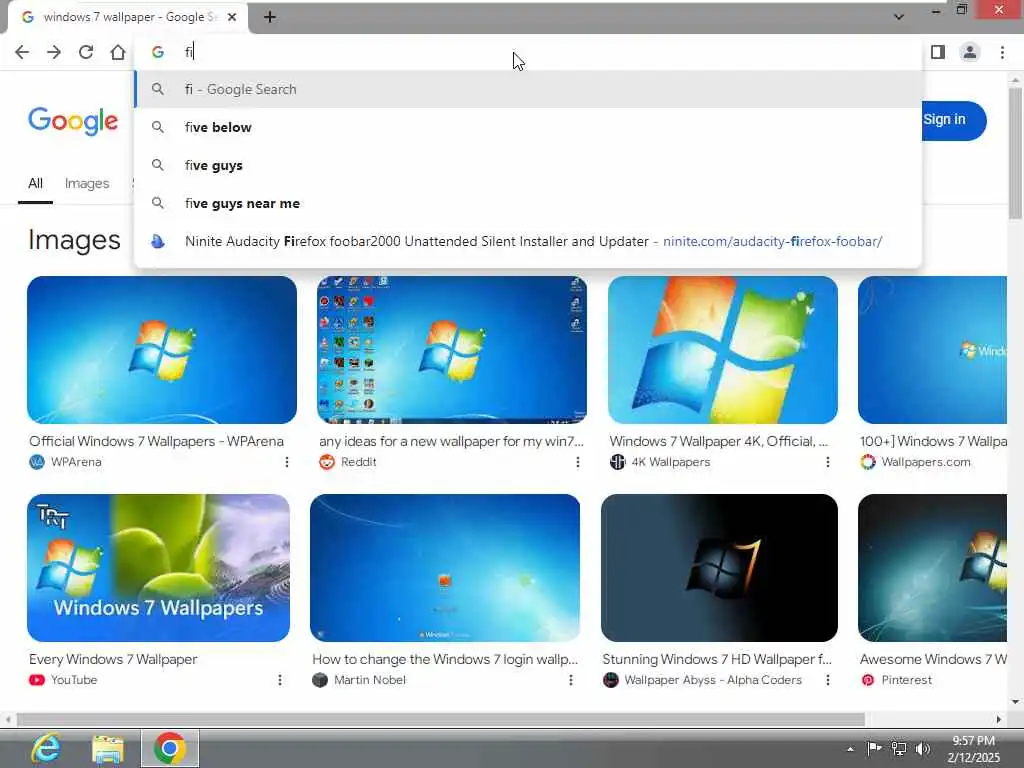
Task: Click the 4K Wallpapers source icon
Action: pos(617,462)
